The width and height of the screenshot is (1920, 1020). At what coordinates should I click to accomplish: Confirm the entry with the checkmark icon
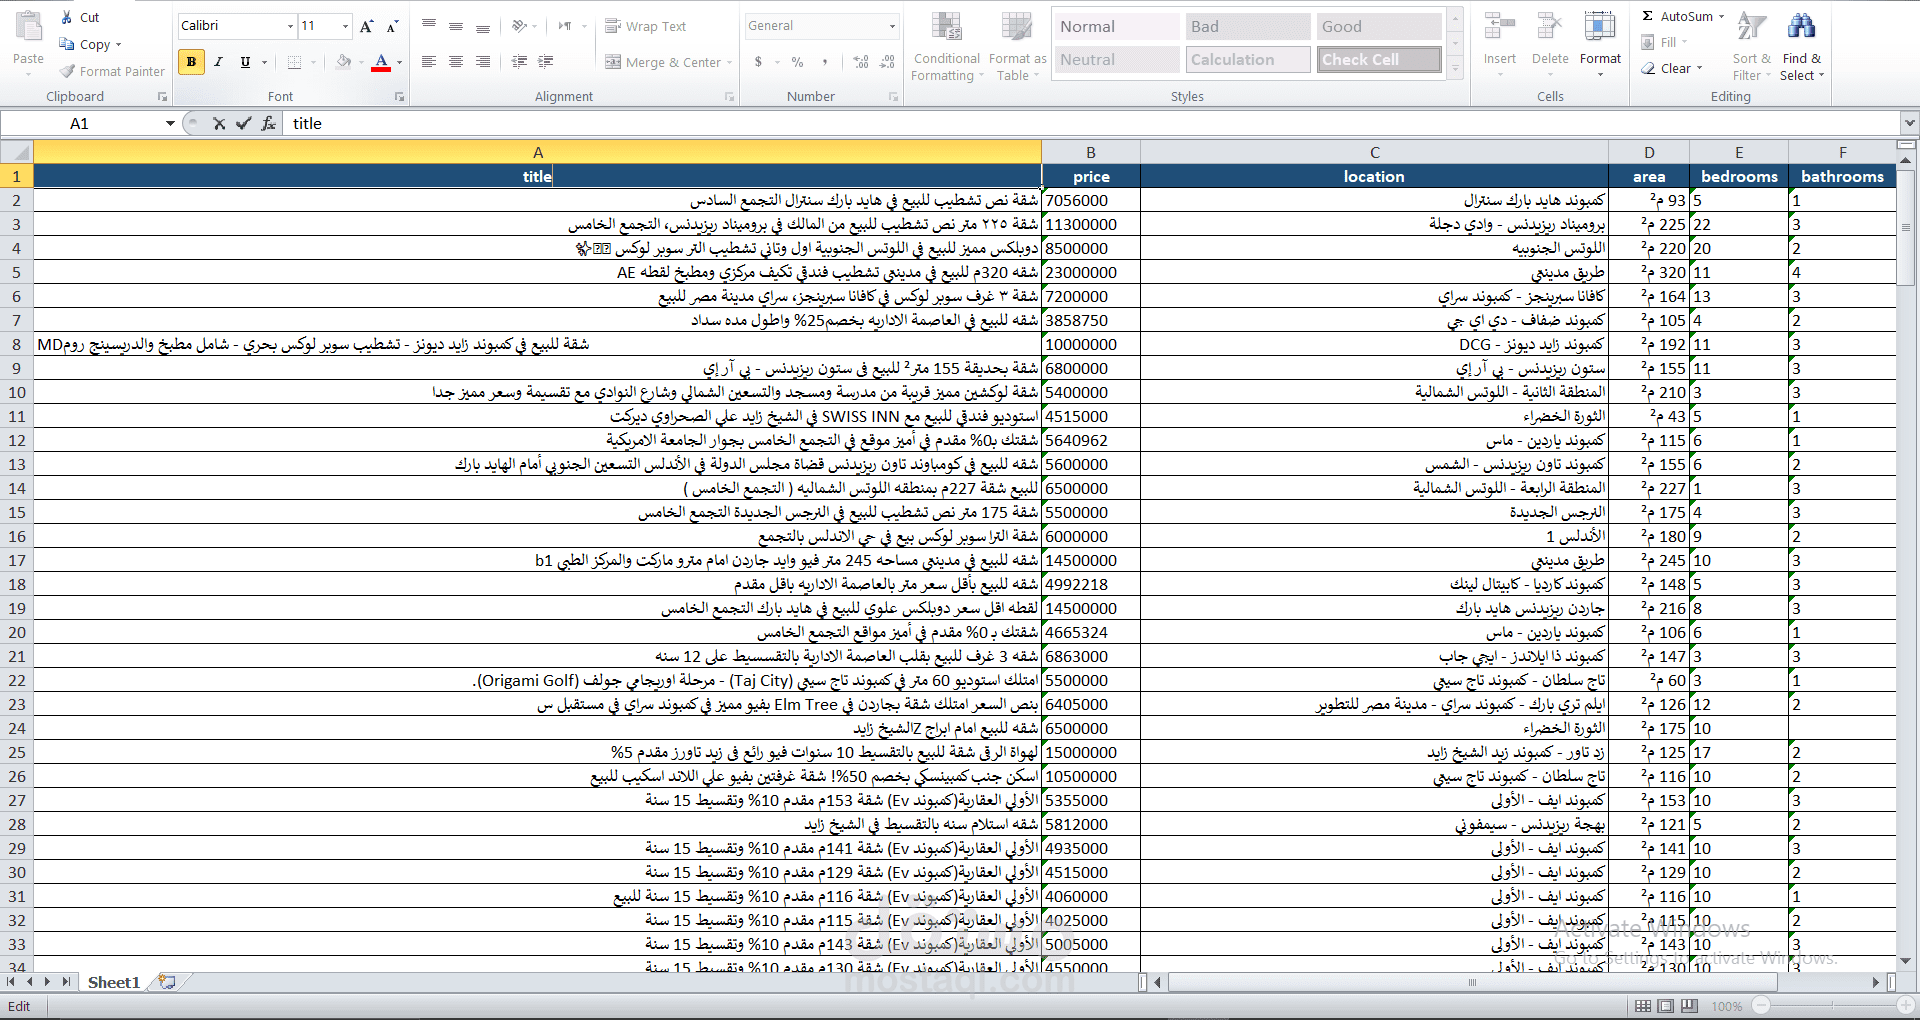tap(243, 123)
